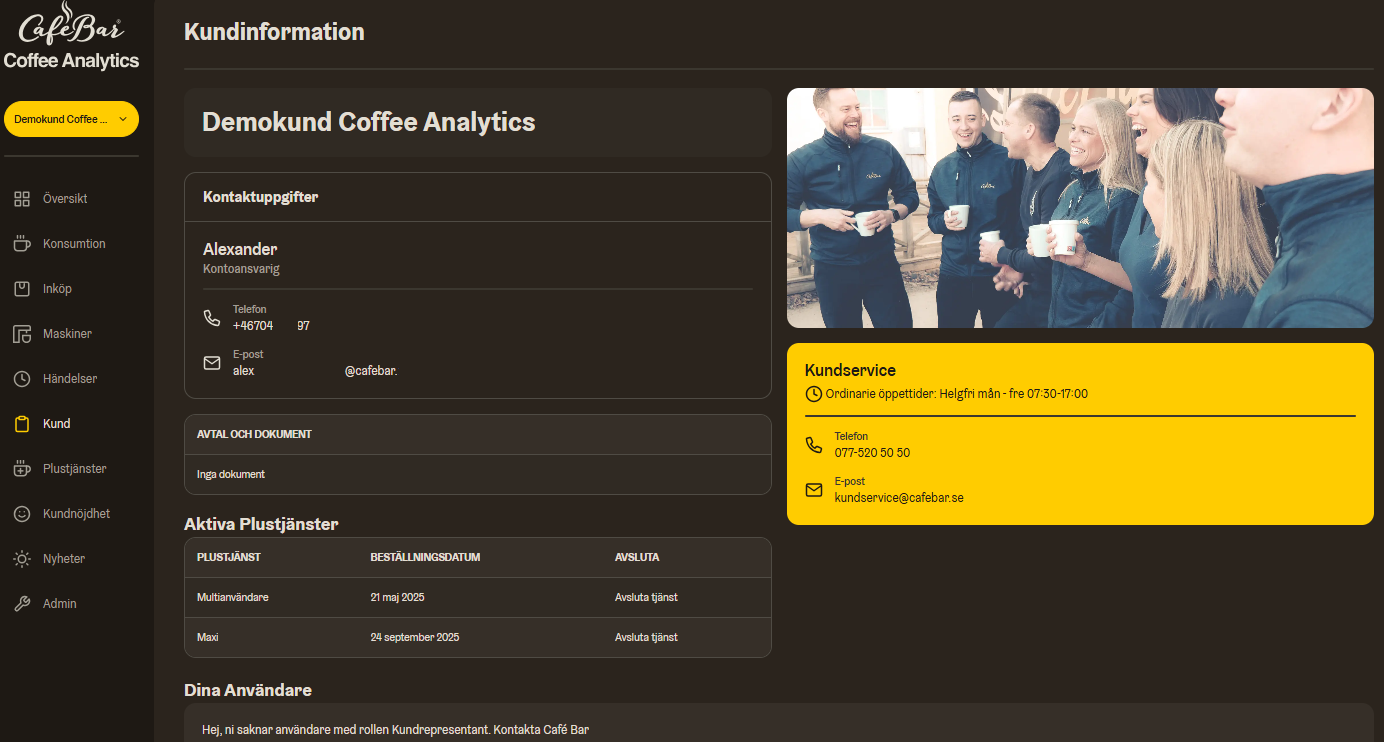Viewport: 1384px width, 742px height.
Task: Click the Konsumtion coffee cup icon
Action: (x=22, y=244)
